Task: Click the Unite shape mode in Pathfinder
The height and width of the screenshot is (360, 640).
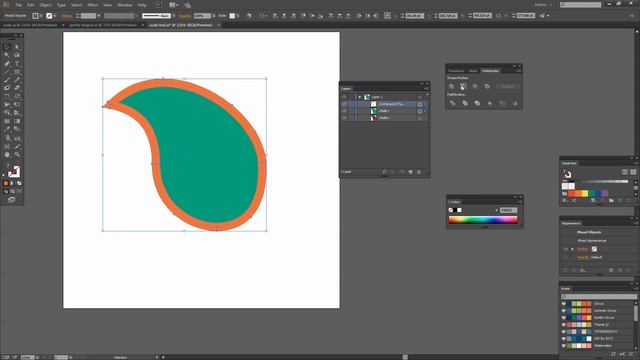Action: pyautogui.click(x=451, y=86)
